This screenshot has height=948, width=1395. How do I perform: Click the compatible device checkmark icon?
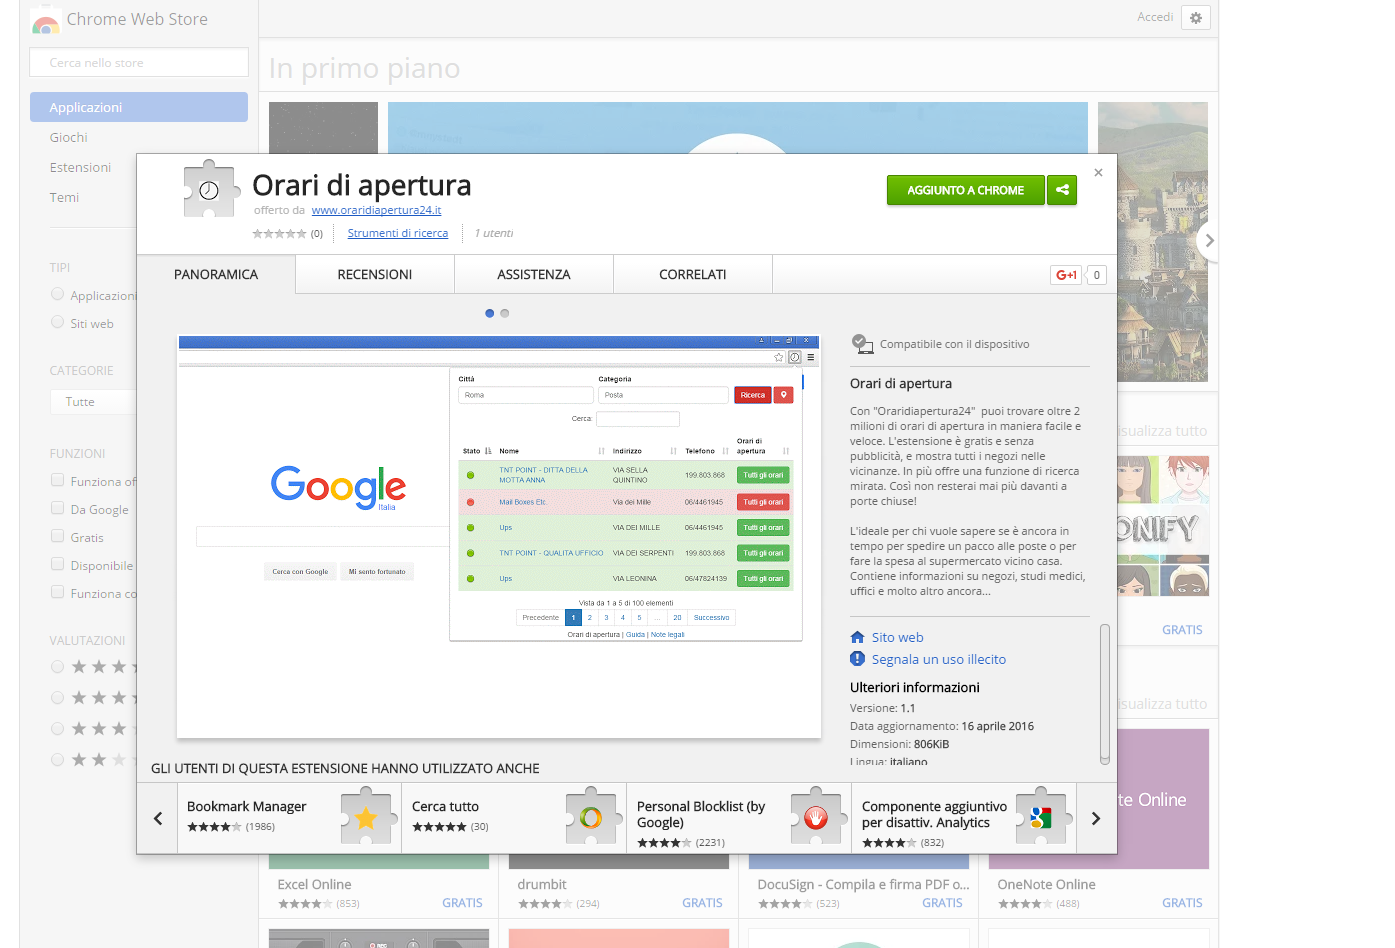[x=862, y=344]
